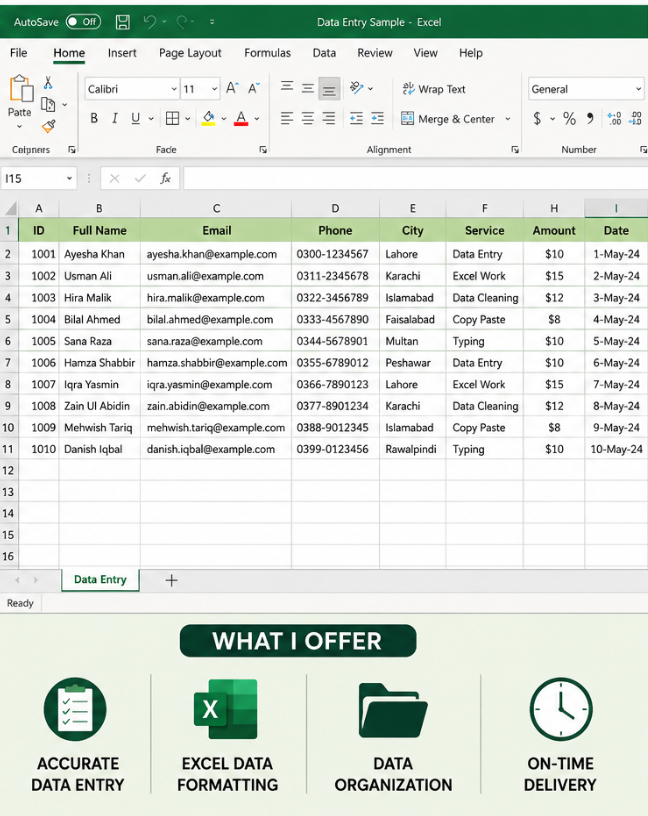The width and height of the screenshot is (648, 816).
Task: Switch to the Formulas tab
Action: [x=268, y=53]
